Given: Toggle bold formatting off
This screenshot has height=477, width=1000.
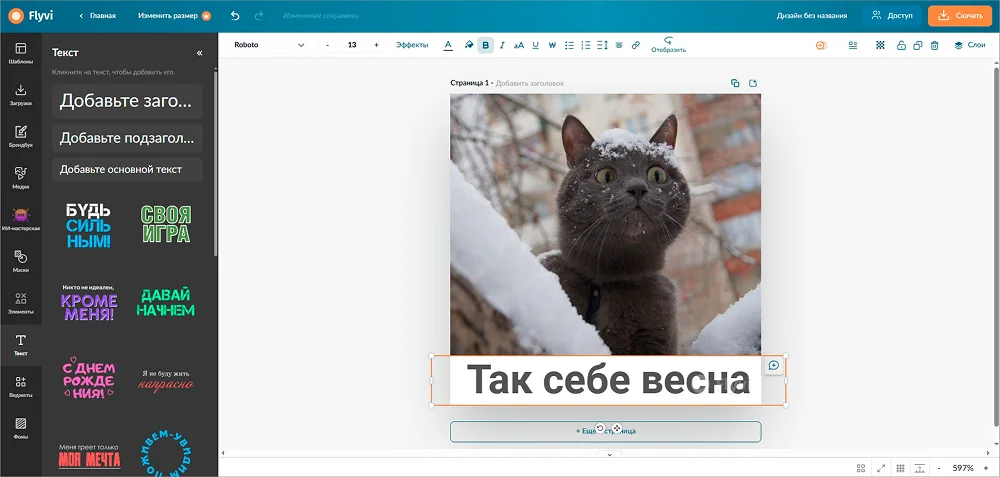Looking at the screenshot, I should pyautogui.click(x=486, y=45).
